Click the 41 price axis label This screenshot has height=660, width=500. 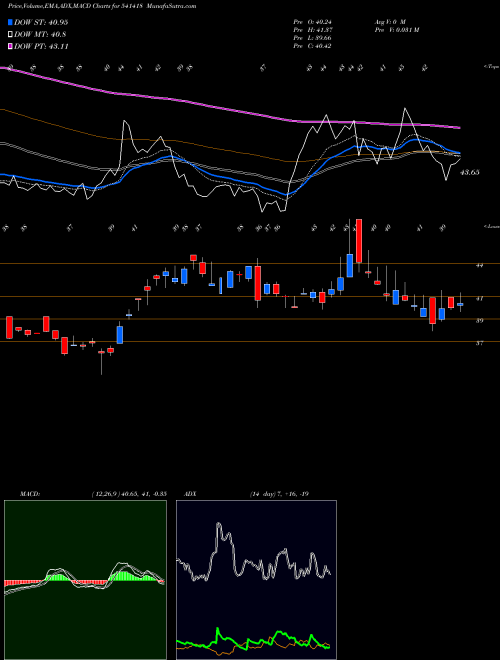coord(479,298)
